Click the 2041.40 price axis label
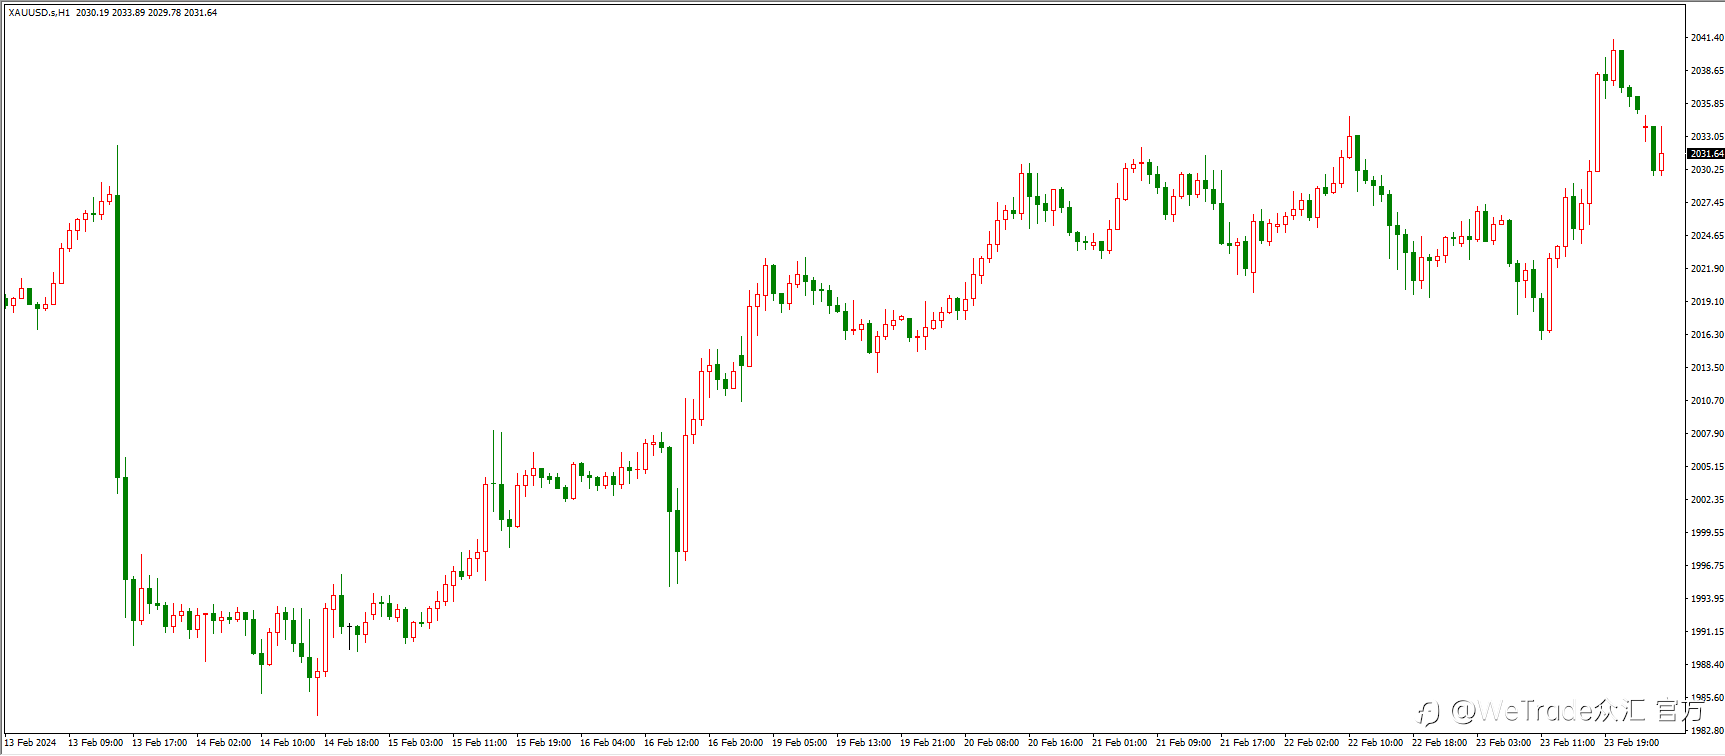Image resolution: width=1725 pixels, height=756 pixels. pyautogui.click(x=1707, y=38)
